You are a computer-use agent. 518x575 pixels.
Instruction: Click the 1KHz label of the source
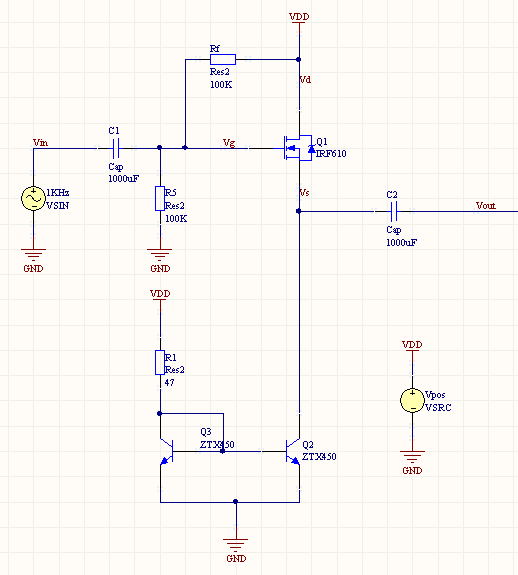58,193
